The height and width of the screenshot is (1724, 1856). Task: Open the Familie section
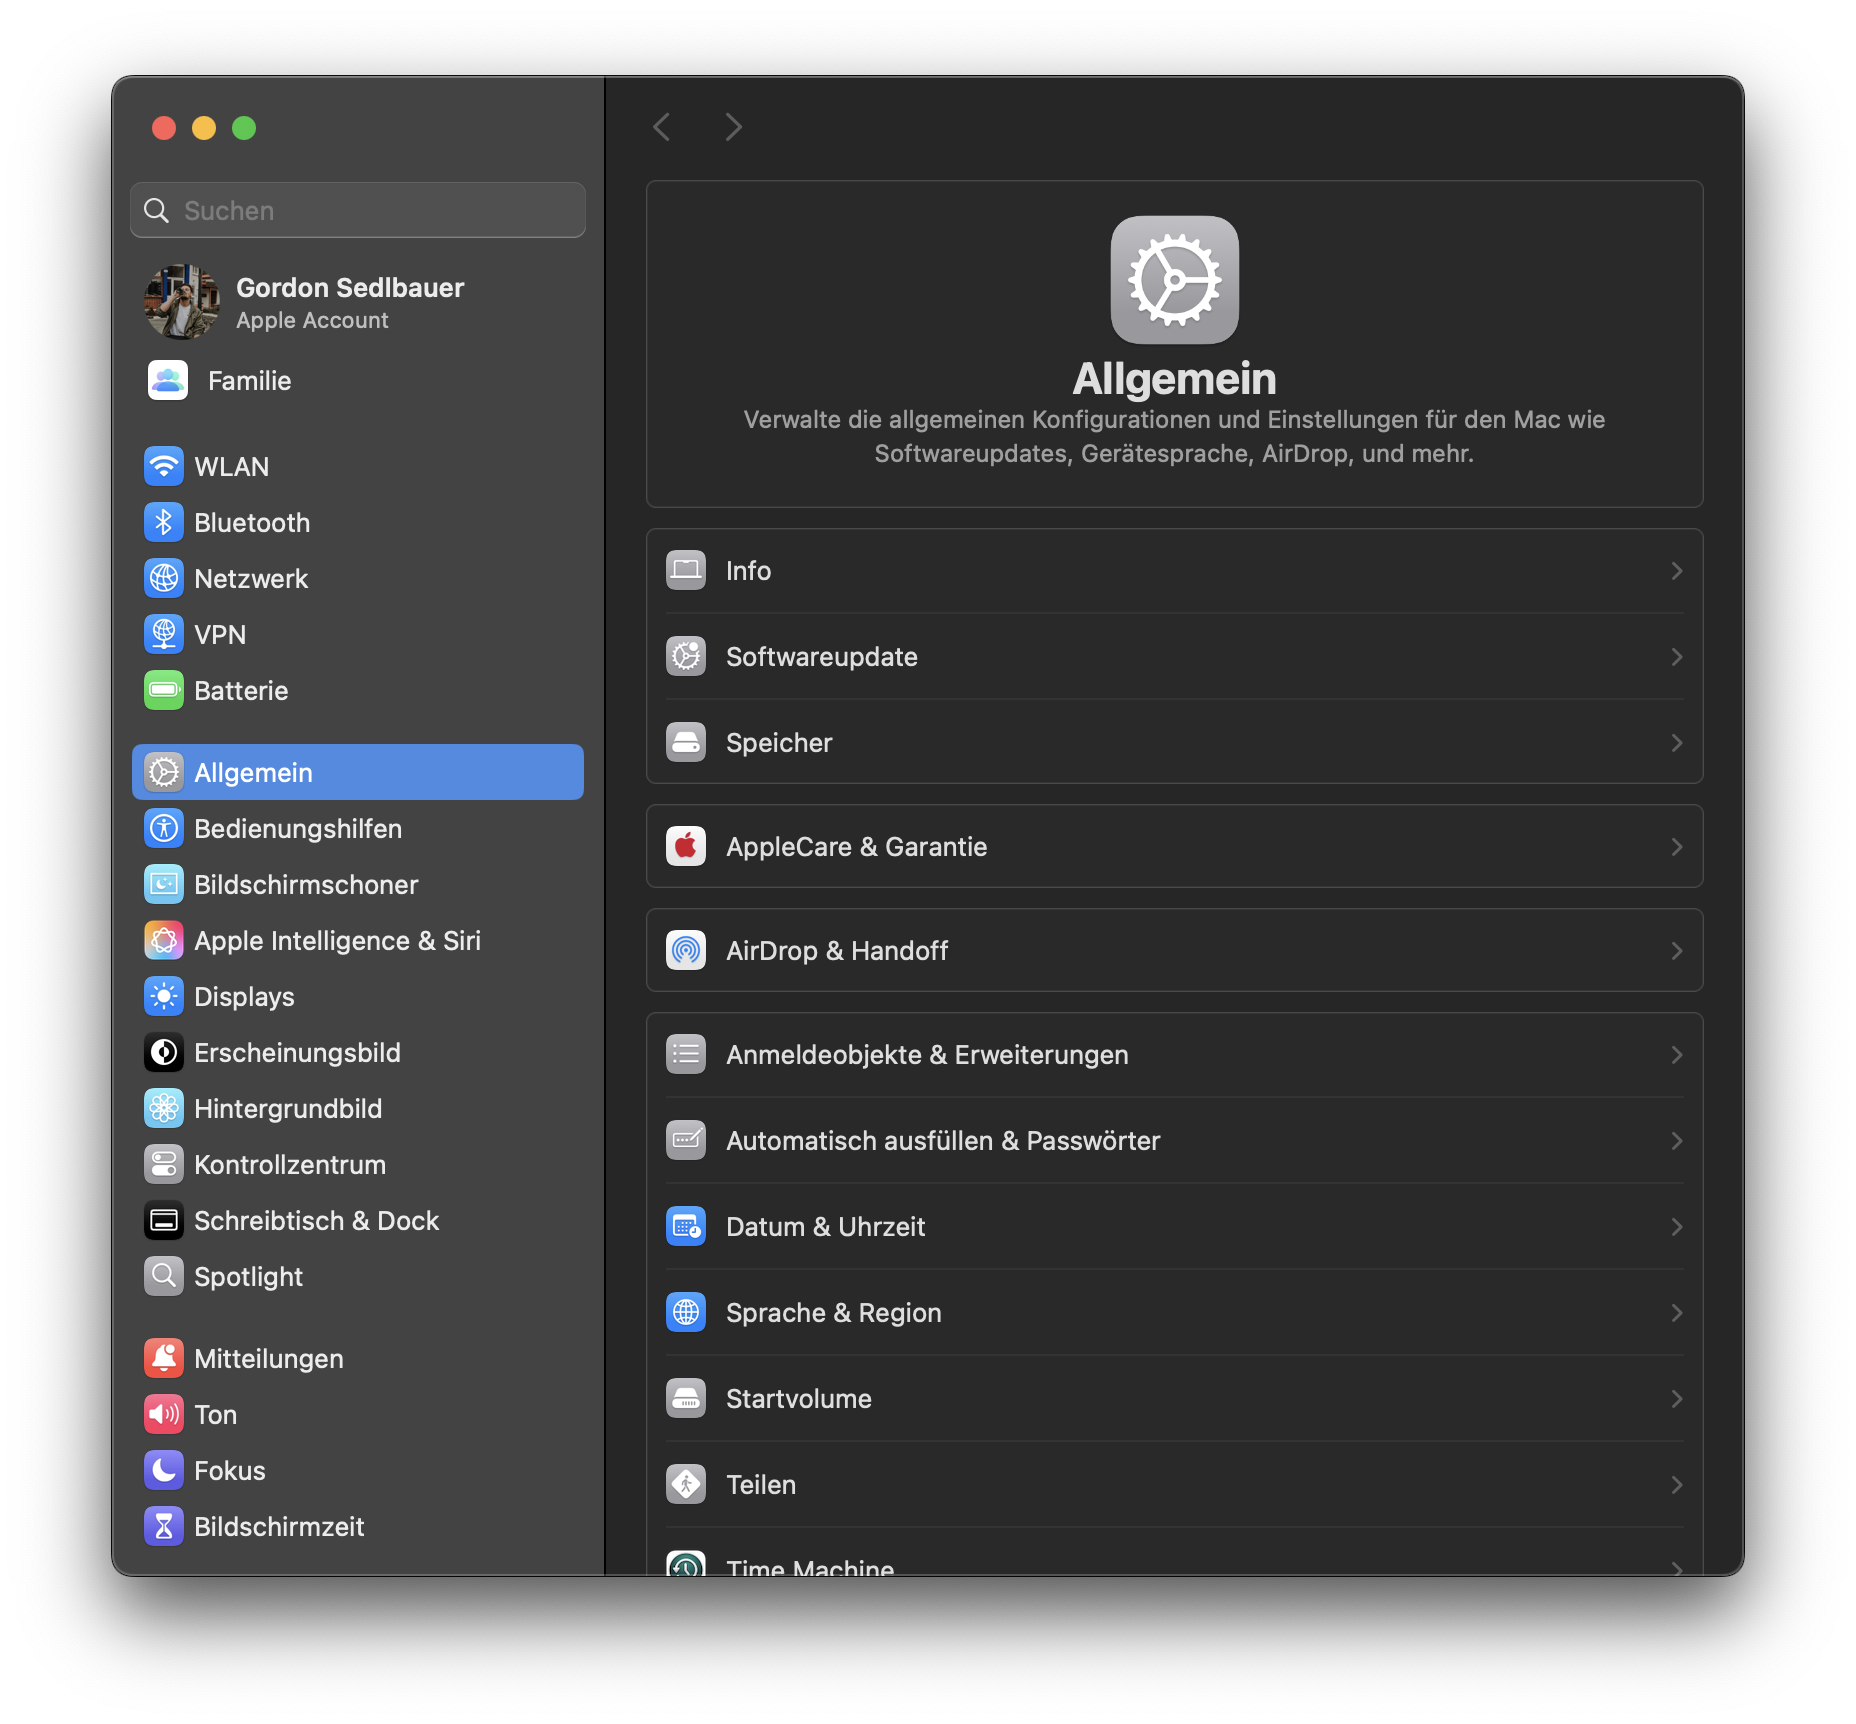tap(249, 381)
